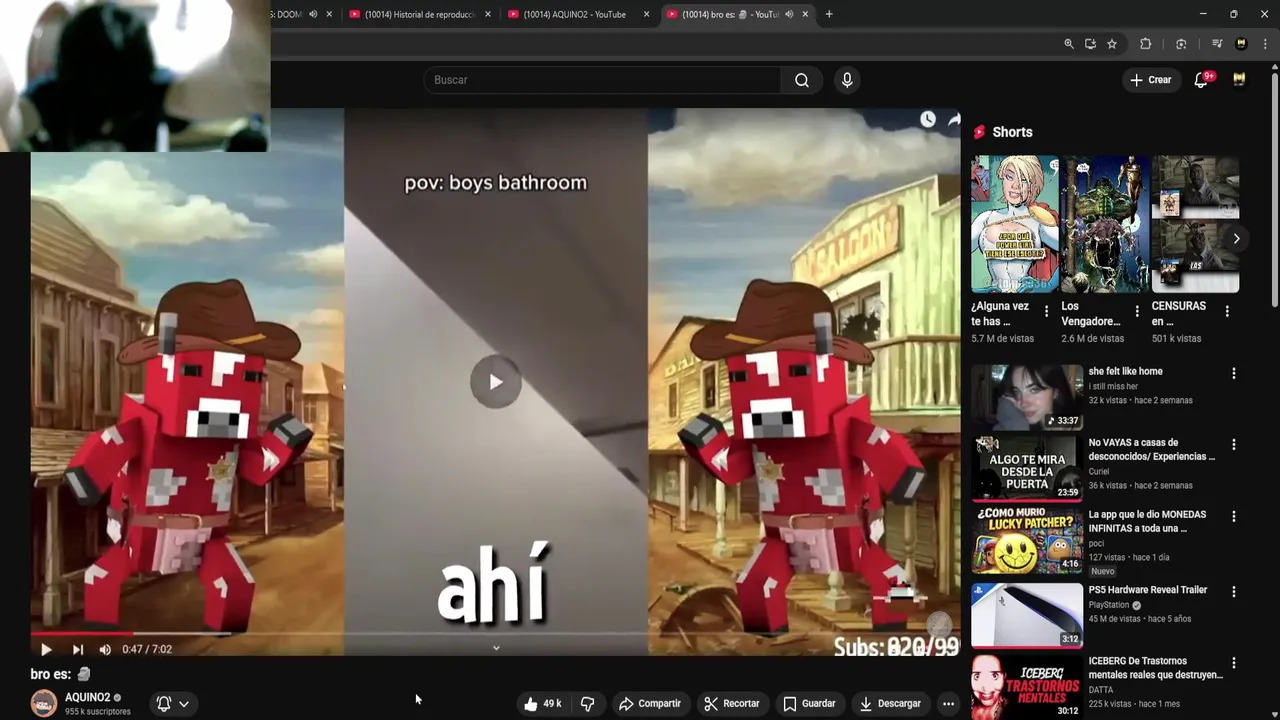
Task: Open 'CENSURAS en...' Short thumbnail
Action: [1195, 224]
